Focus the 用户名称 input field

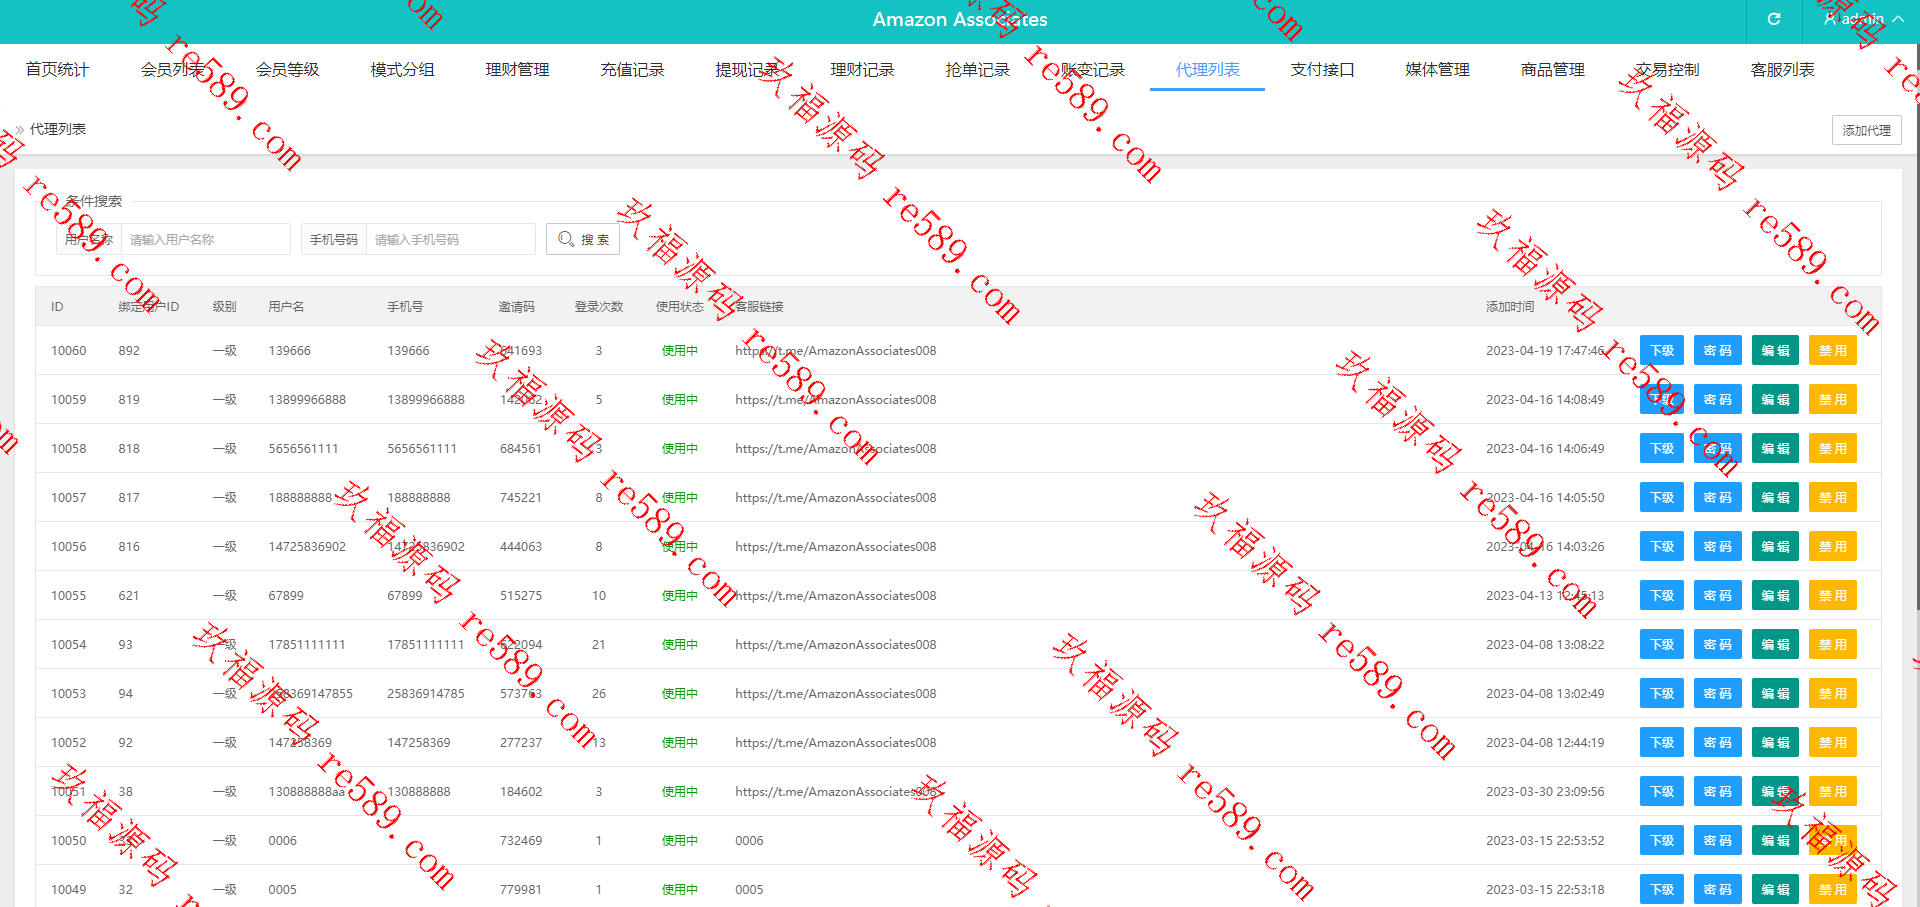[205, 239]
